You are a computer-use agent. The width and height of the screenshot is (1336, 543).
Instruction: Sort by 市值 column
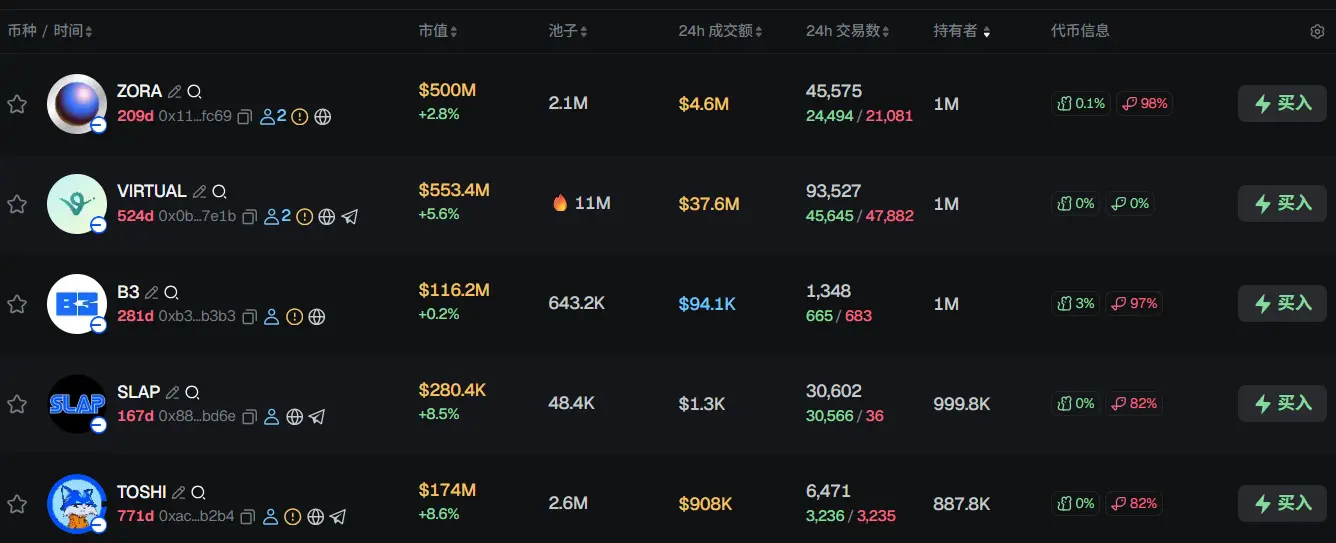point(438,31)
